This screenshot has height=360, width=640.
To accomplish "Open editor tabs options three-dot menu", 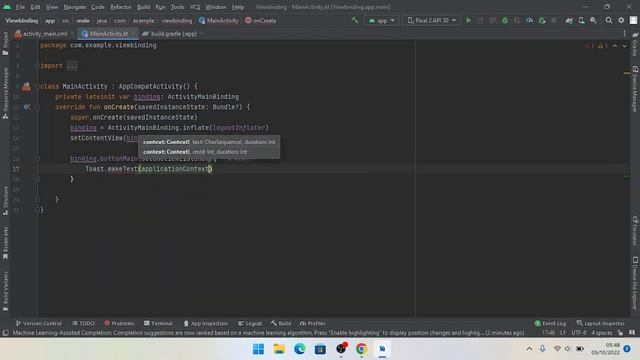I will tap(624, 33).
